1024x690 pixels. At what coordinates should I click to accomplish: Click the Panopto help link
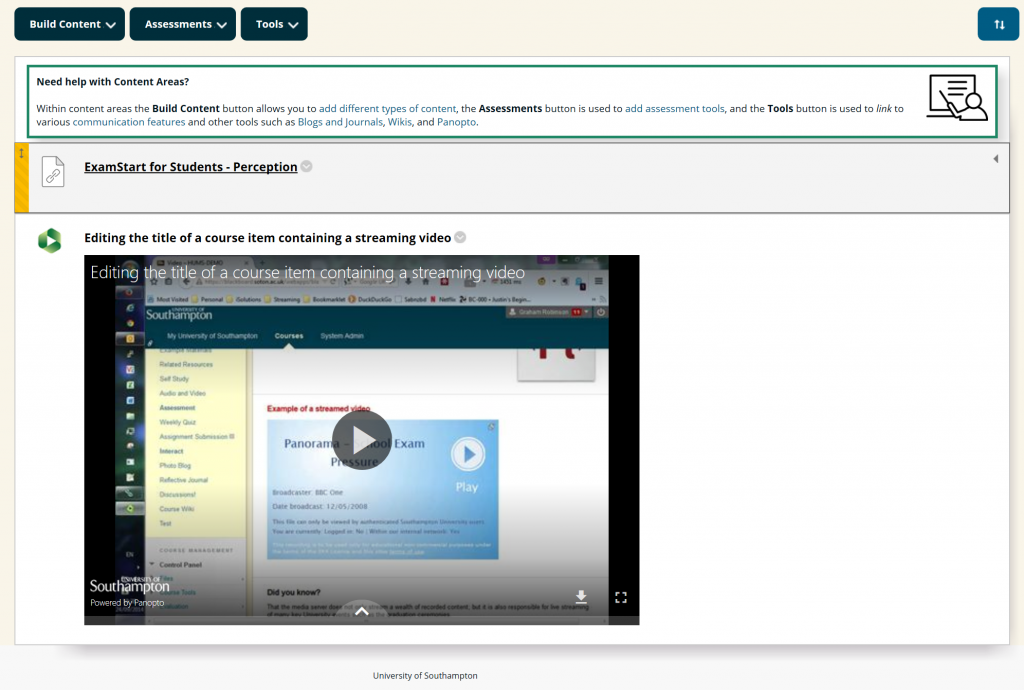tap(456, 122)
